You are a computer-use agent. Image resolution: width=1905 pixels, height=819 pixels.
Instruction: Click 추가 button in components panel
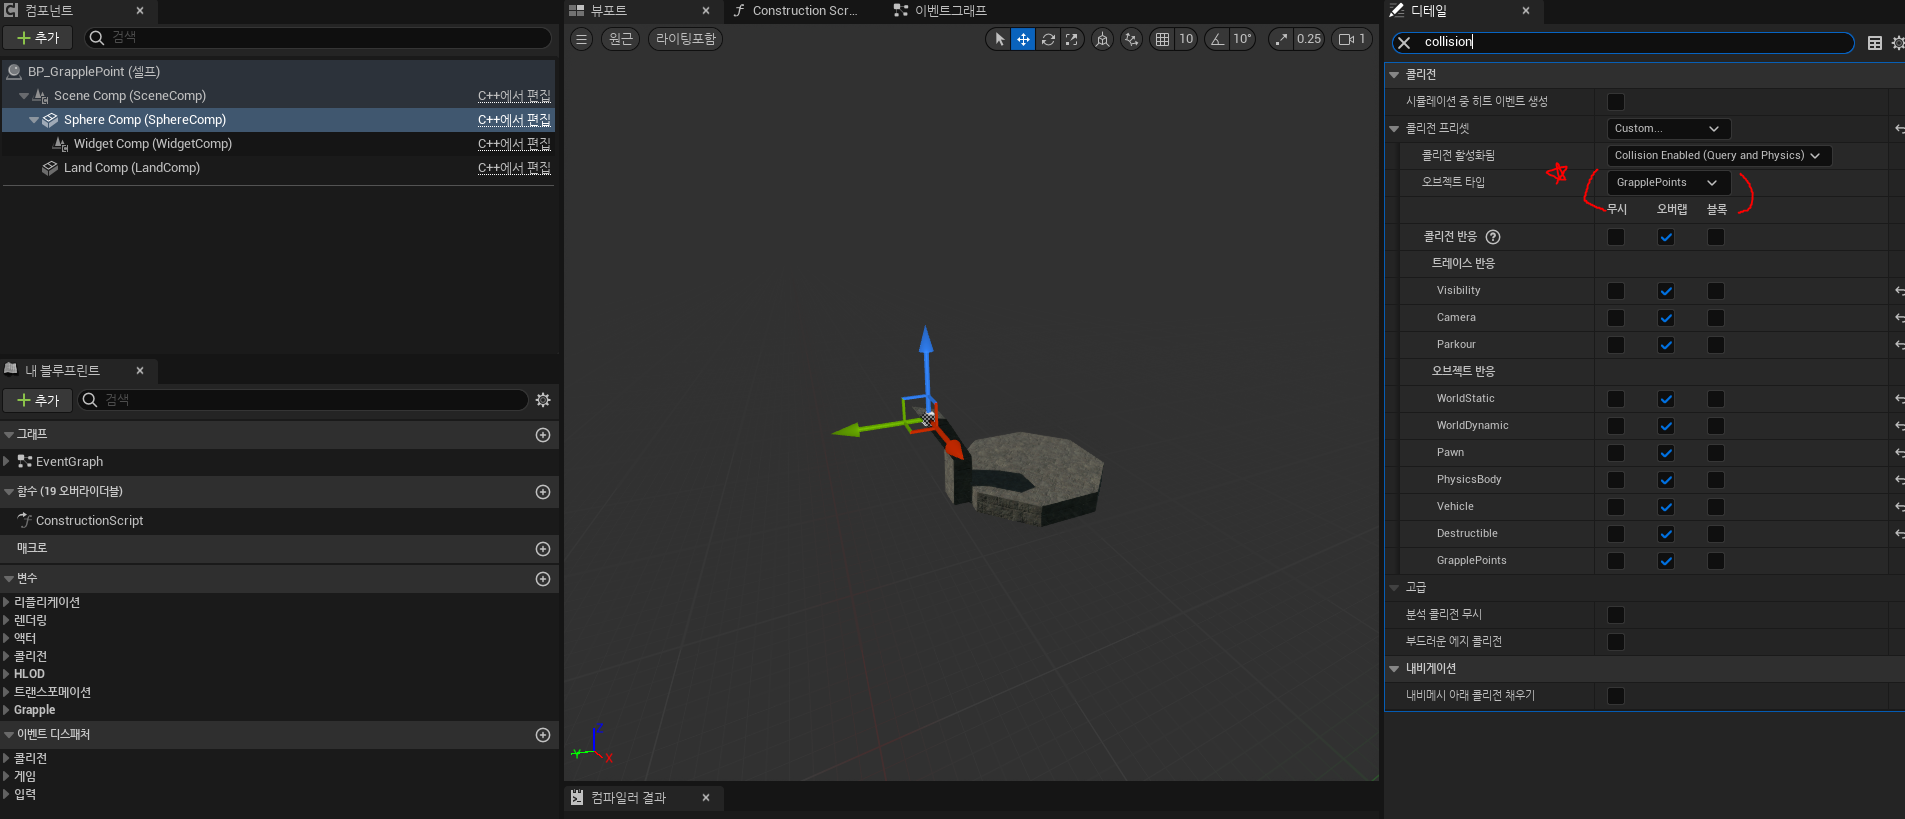click(37, 38)
